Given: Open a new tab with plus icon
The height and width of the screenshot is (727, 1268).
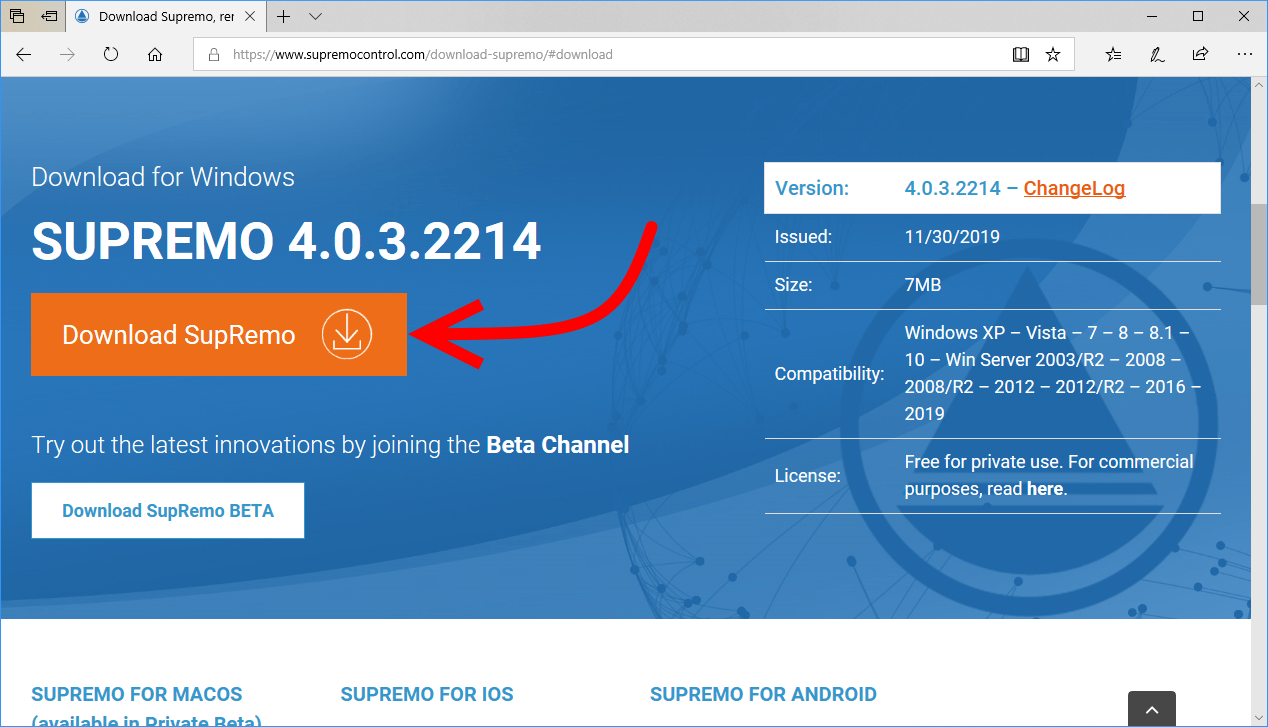Looking at the screenshot, I should pyautogui.click(x=284, y=16).
